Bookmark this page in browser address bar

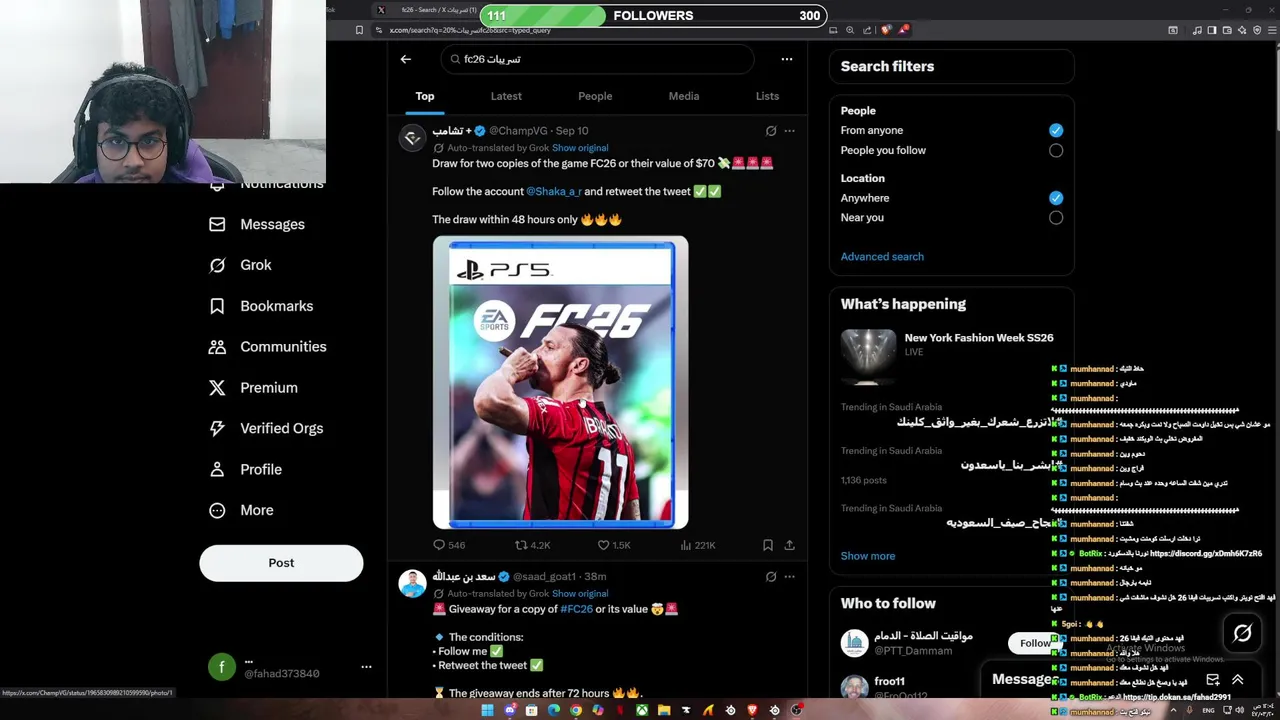click(359, 30)
